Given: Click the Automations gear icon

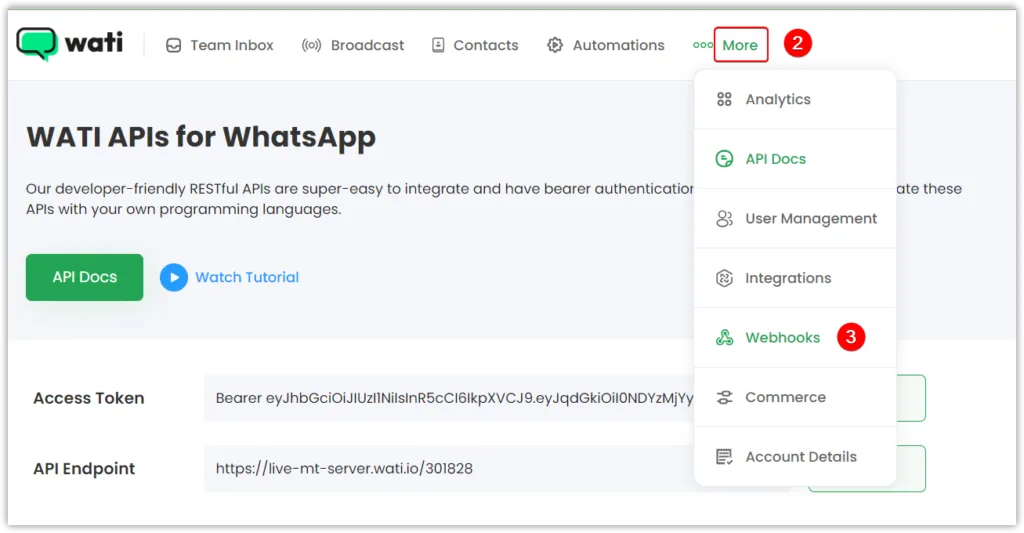Looking at the screenshot, I should [555, 45].
